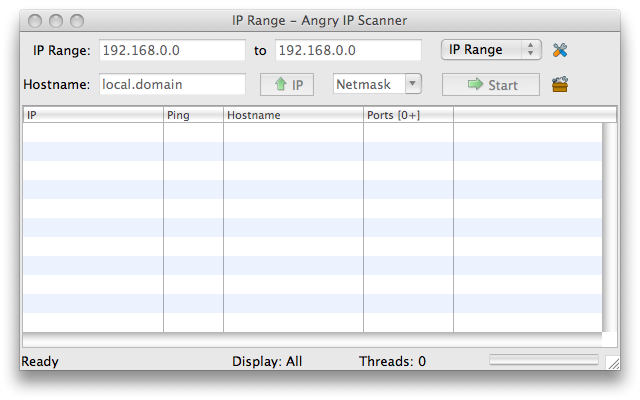The image size is (640, 400).
Task: Click the starting IP address field
Action: pos(172,50)
